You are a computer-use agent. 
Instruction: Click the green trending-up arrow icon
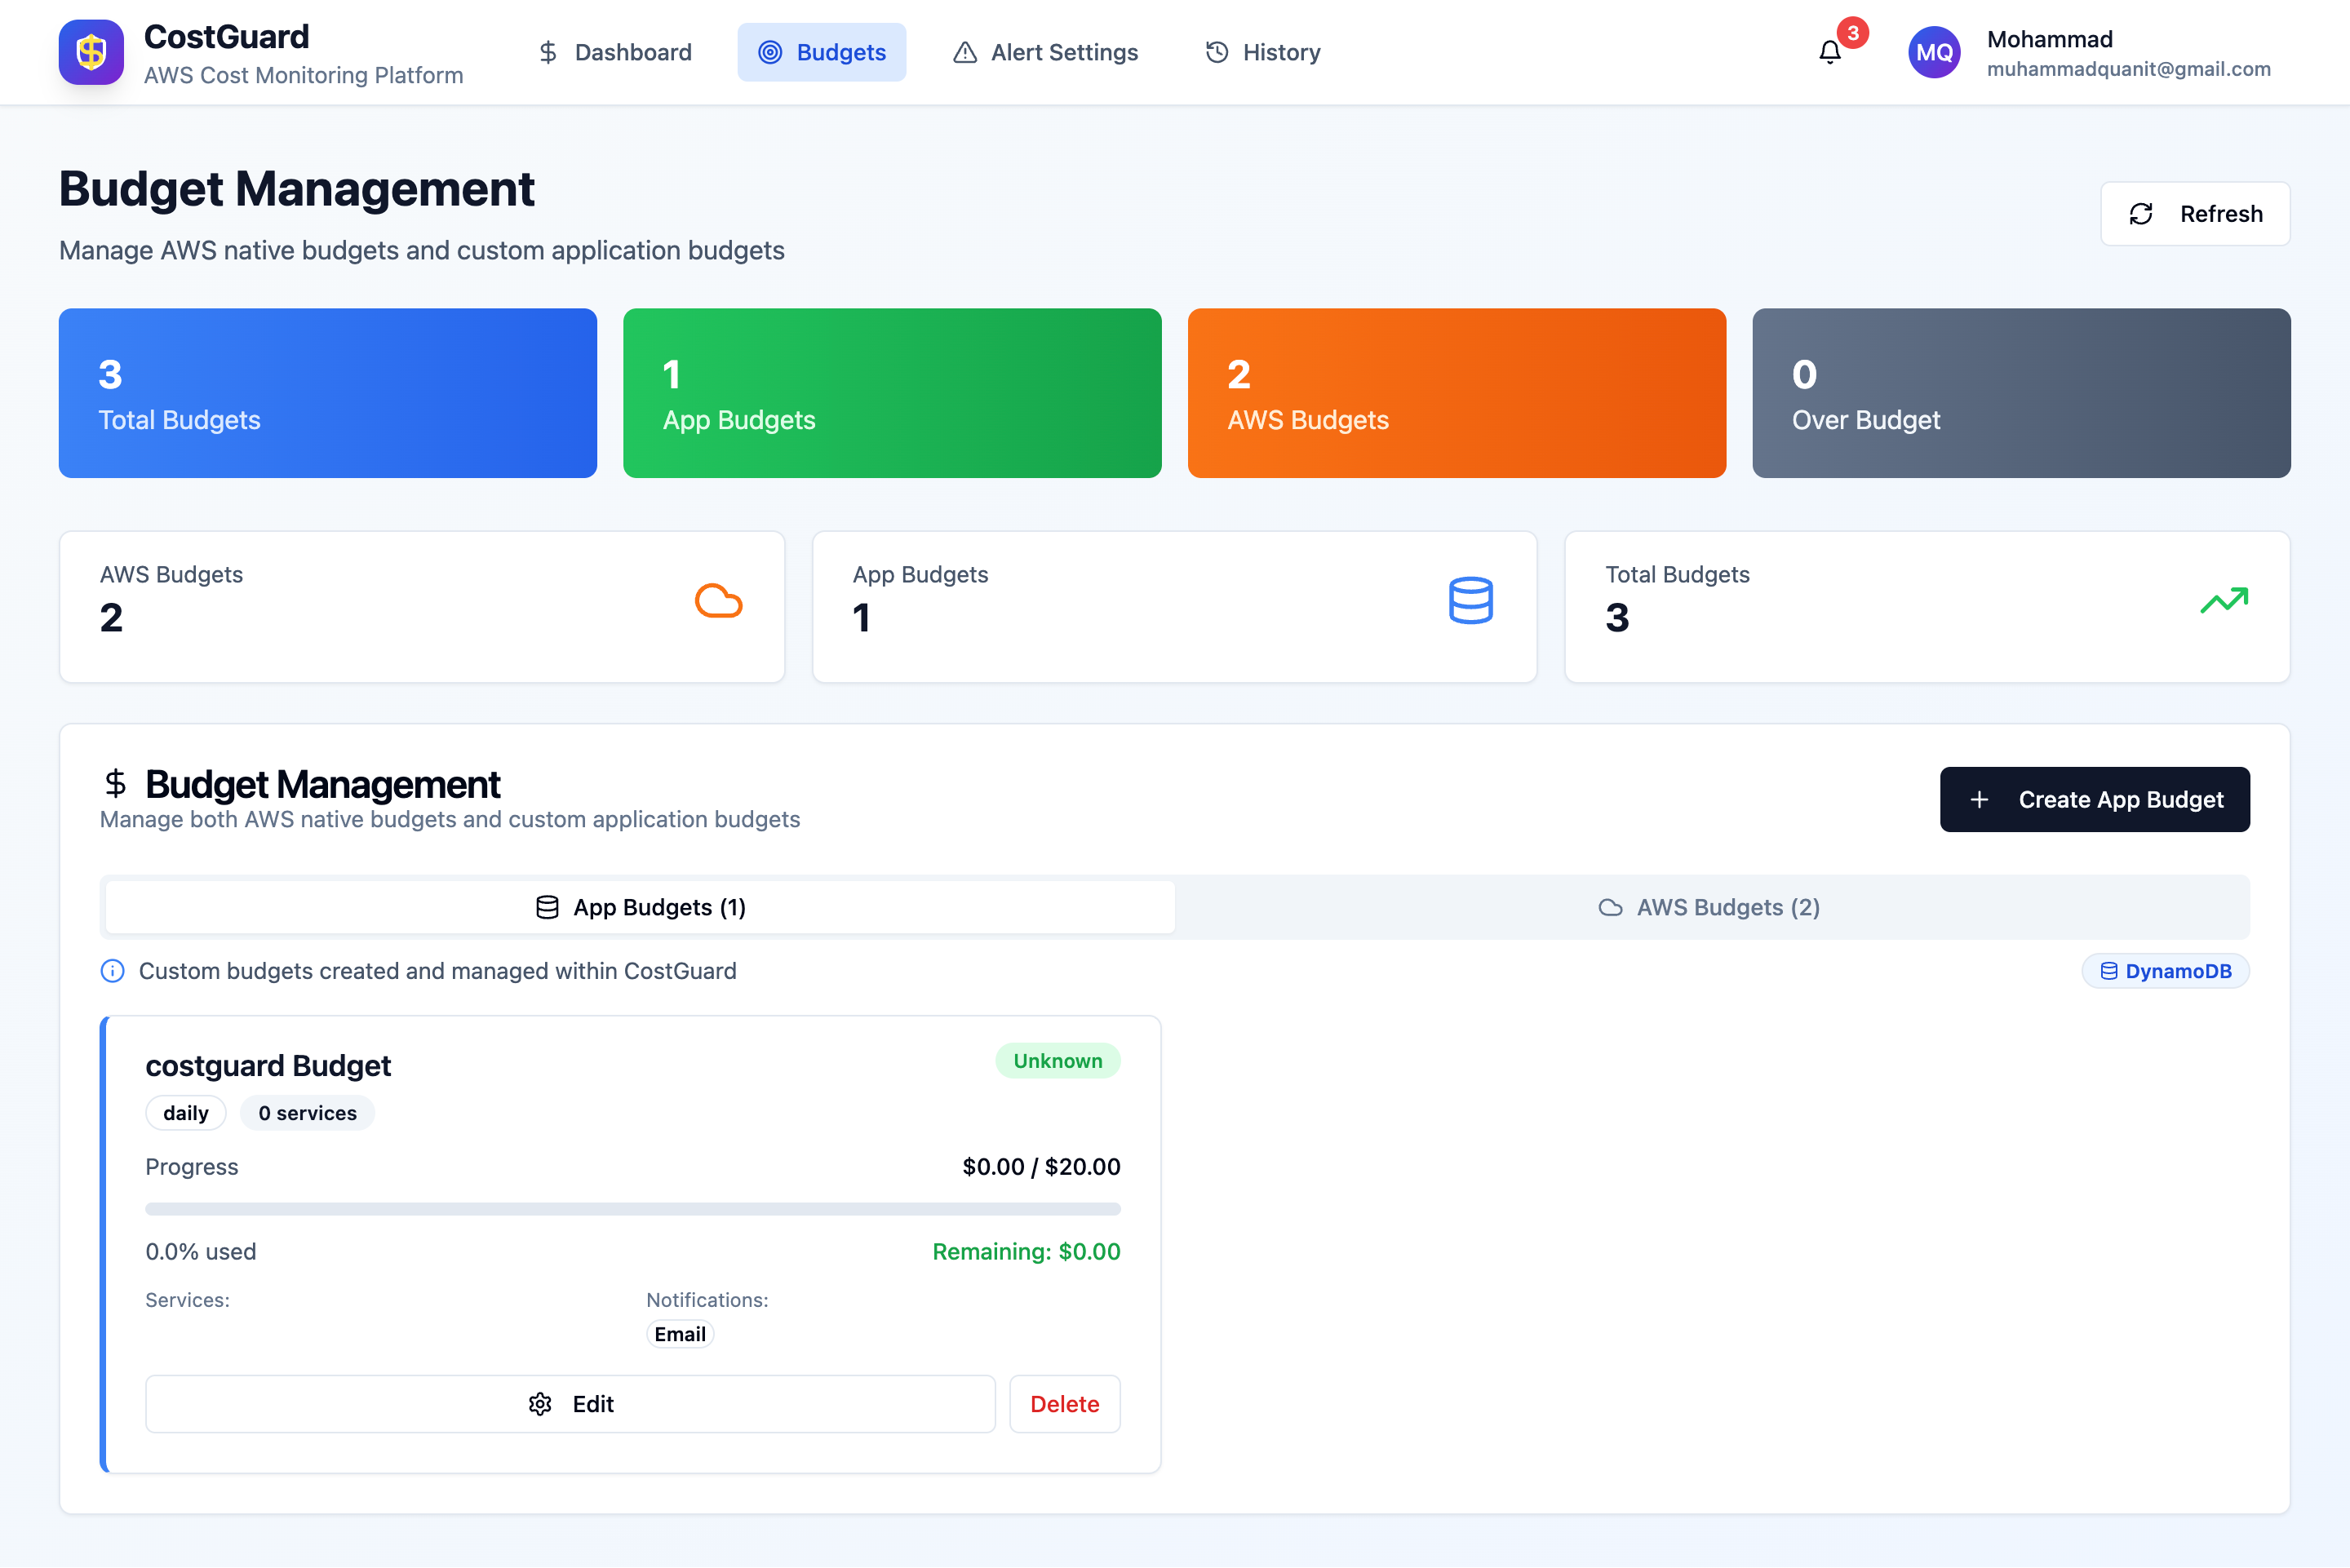pyautogui.click(x=2223, y=601)
